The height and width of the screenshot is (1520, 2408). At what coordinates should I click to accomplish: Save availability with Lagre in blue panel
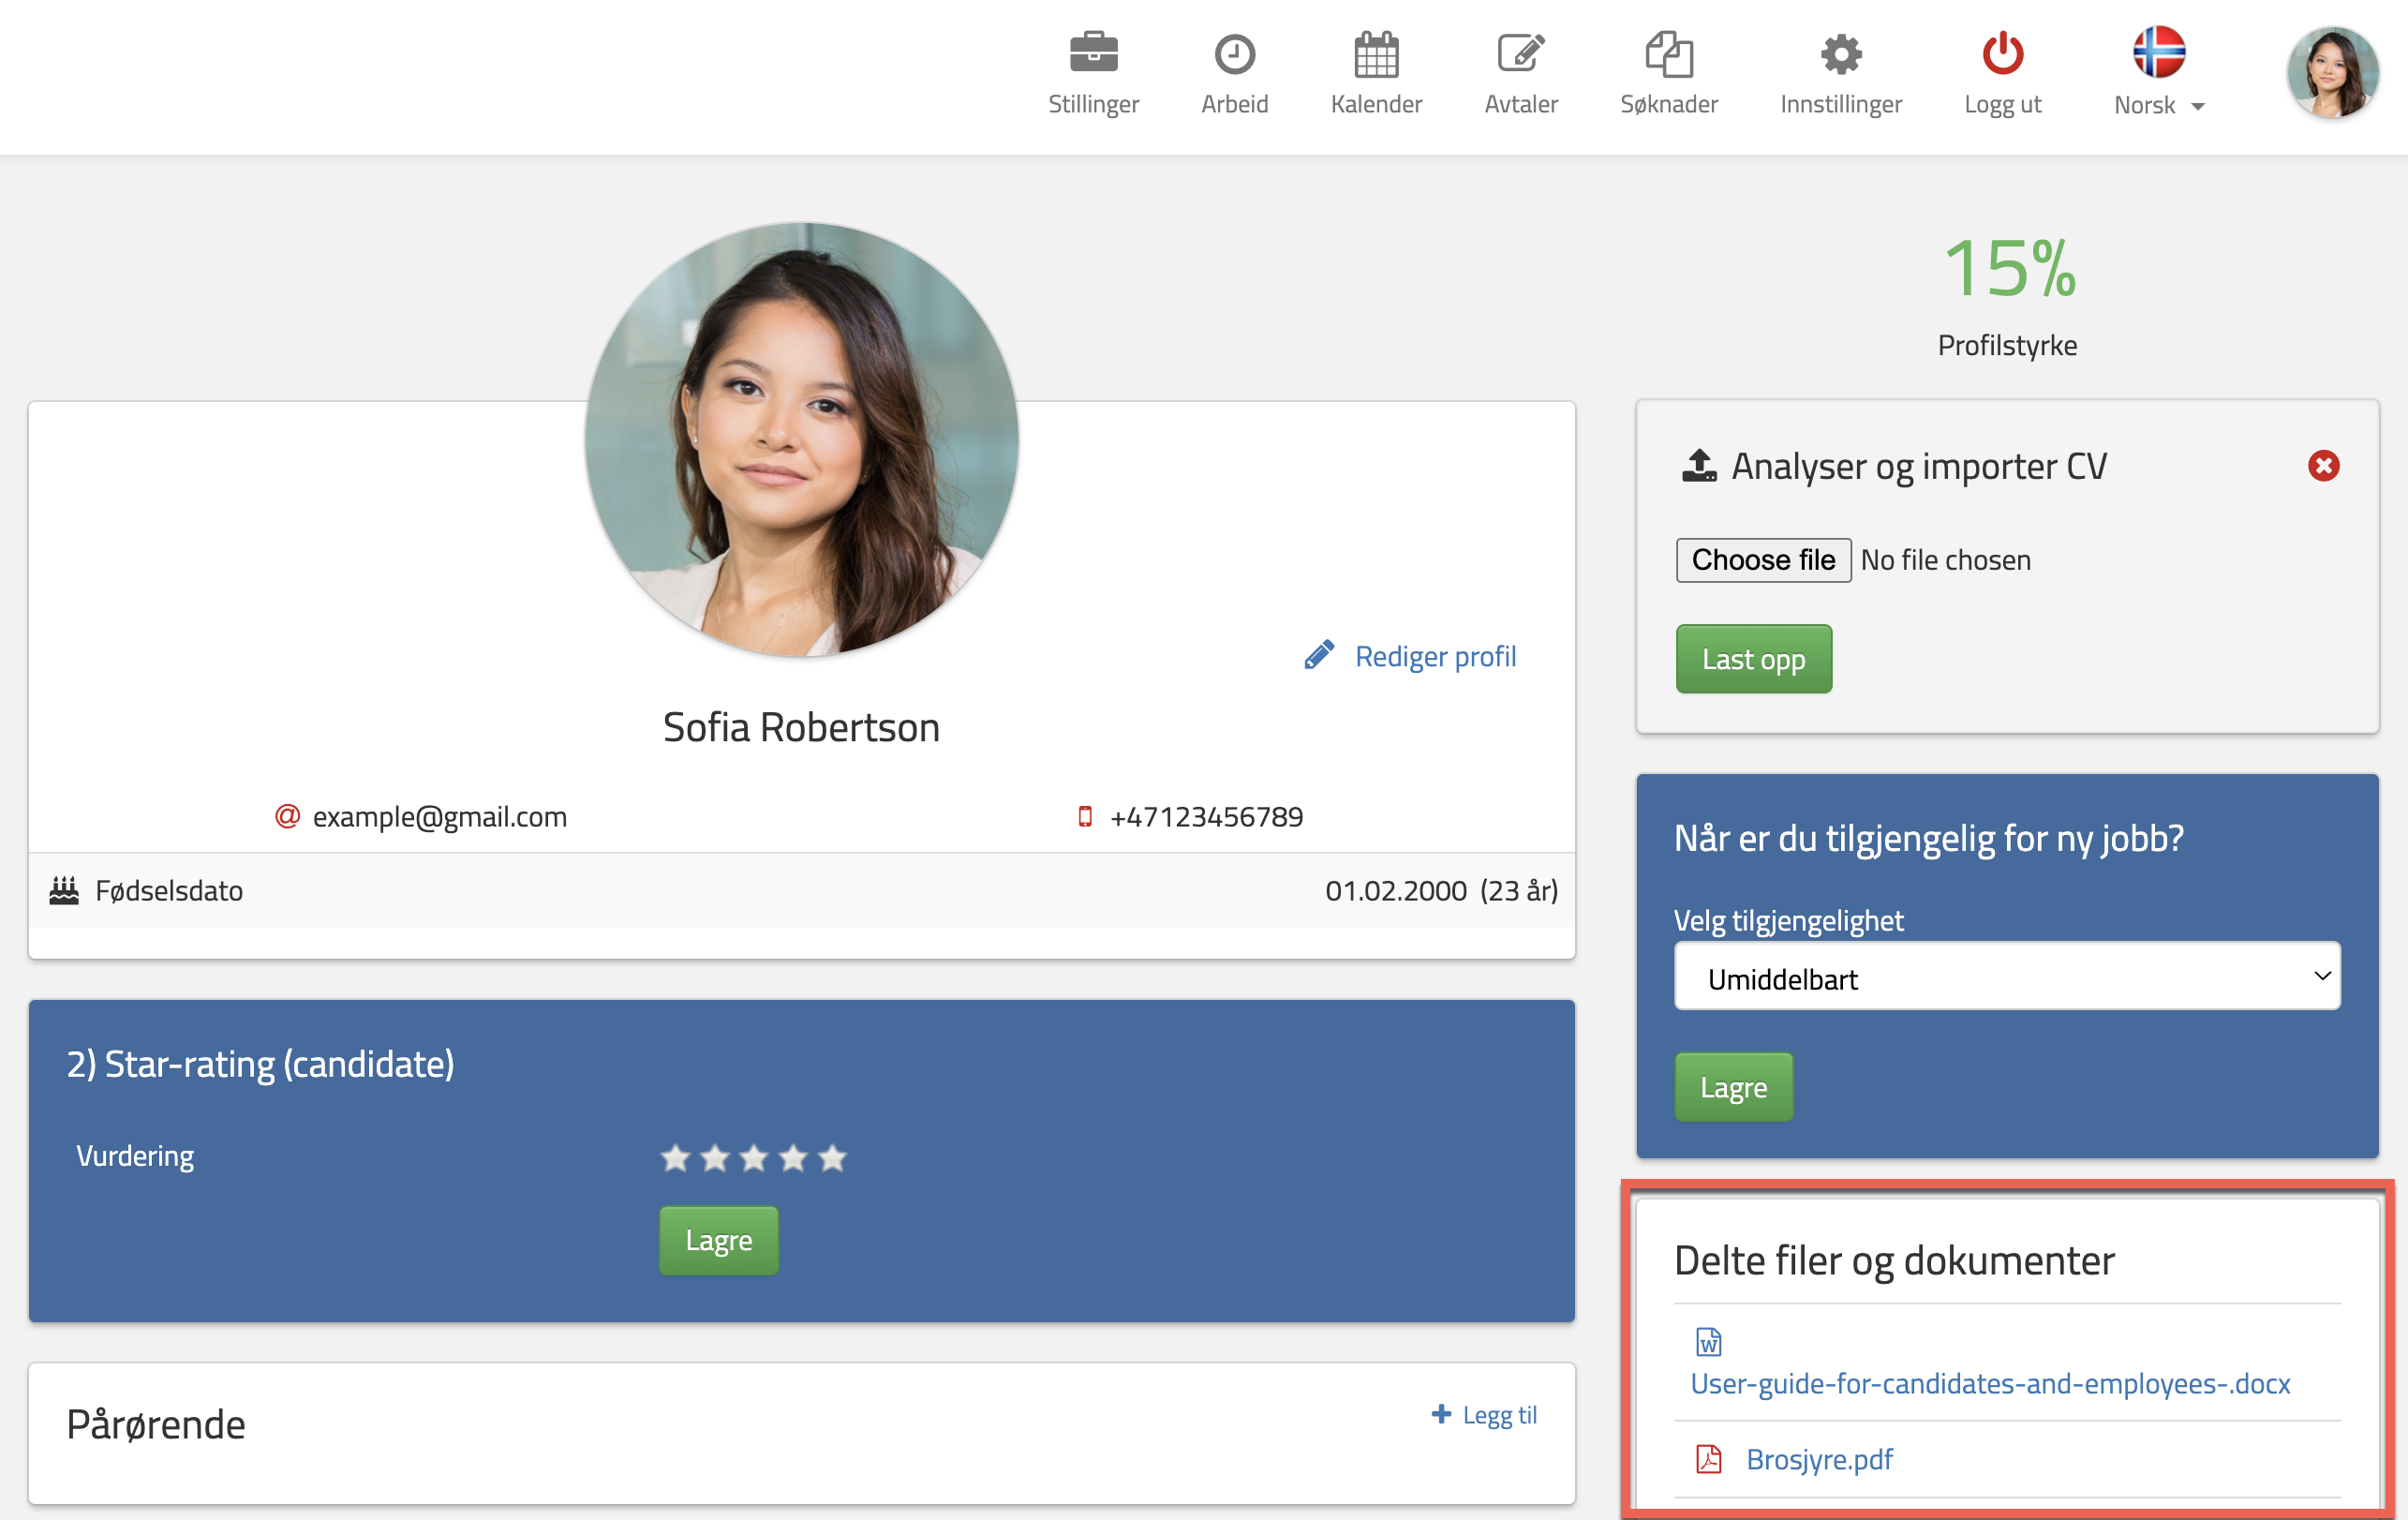1733,1087
